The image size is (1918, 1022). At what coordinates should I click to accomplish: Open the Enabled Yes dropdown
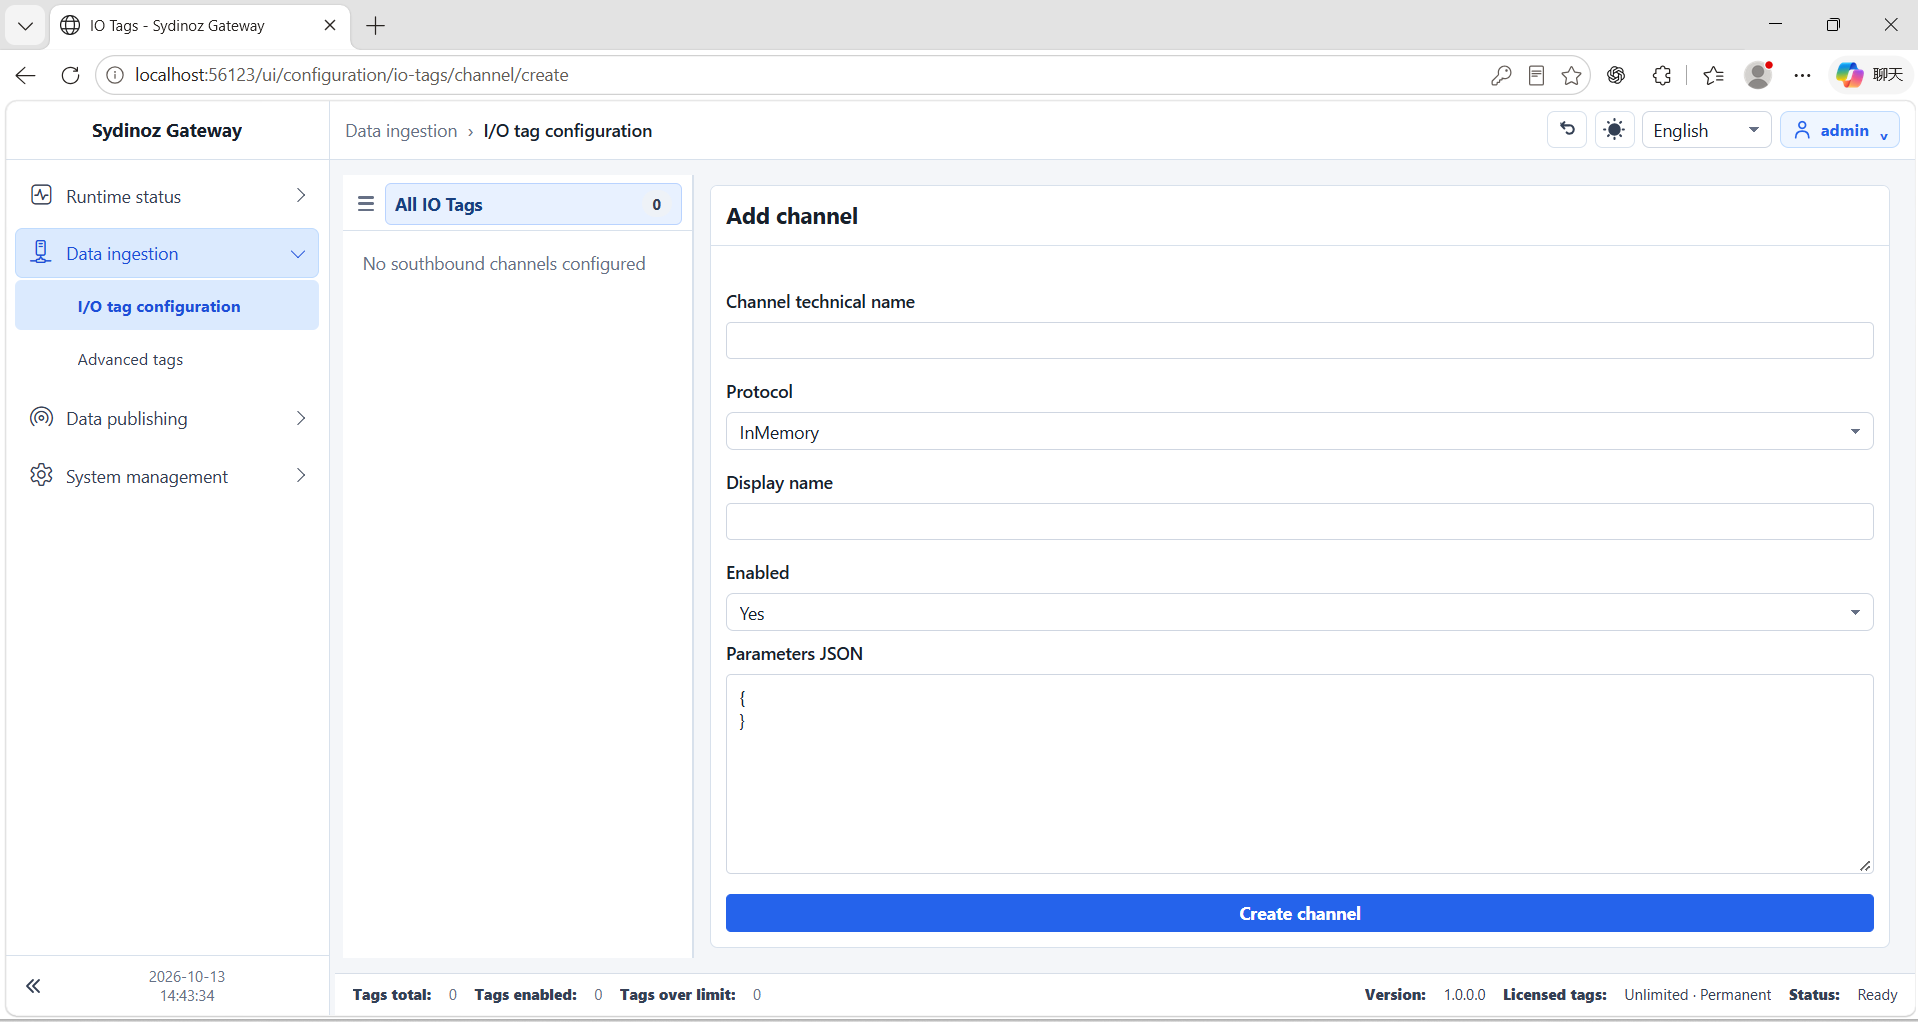(1299, 613)
